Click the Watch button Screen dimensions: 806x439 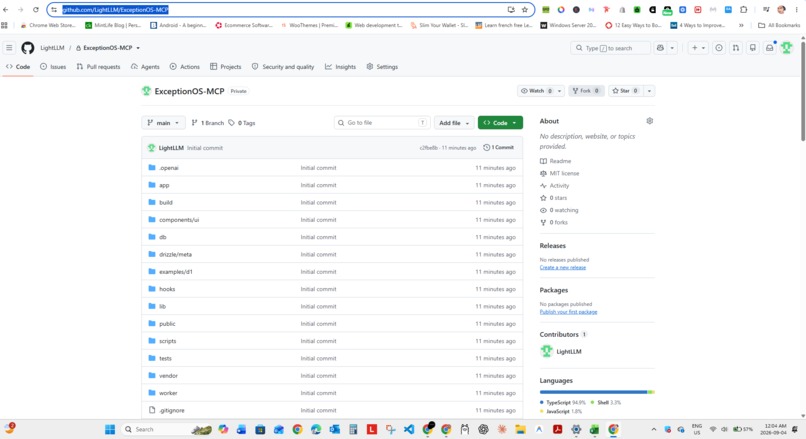pyautogui.click(x=536, y=91)
